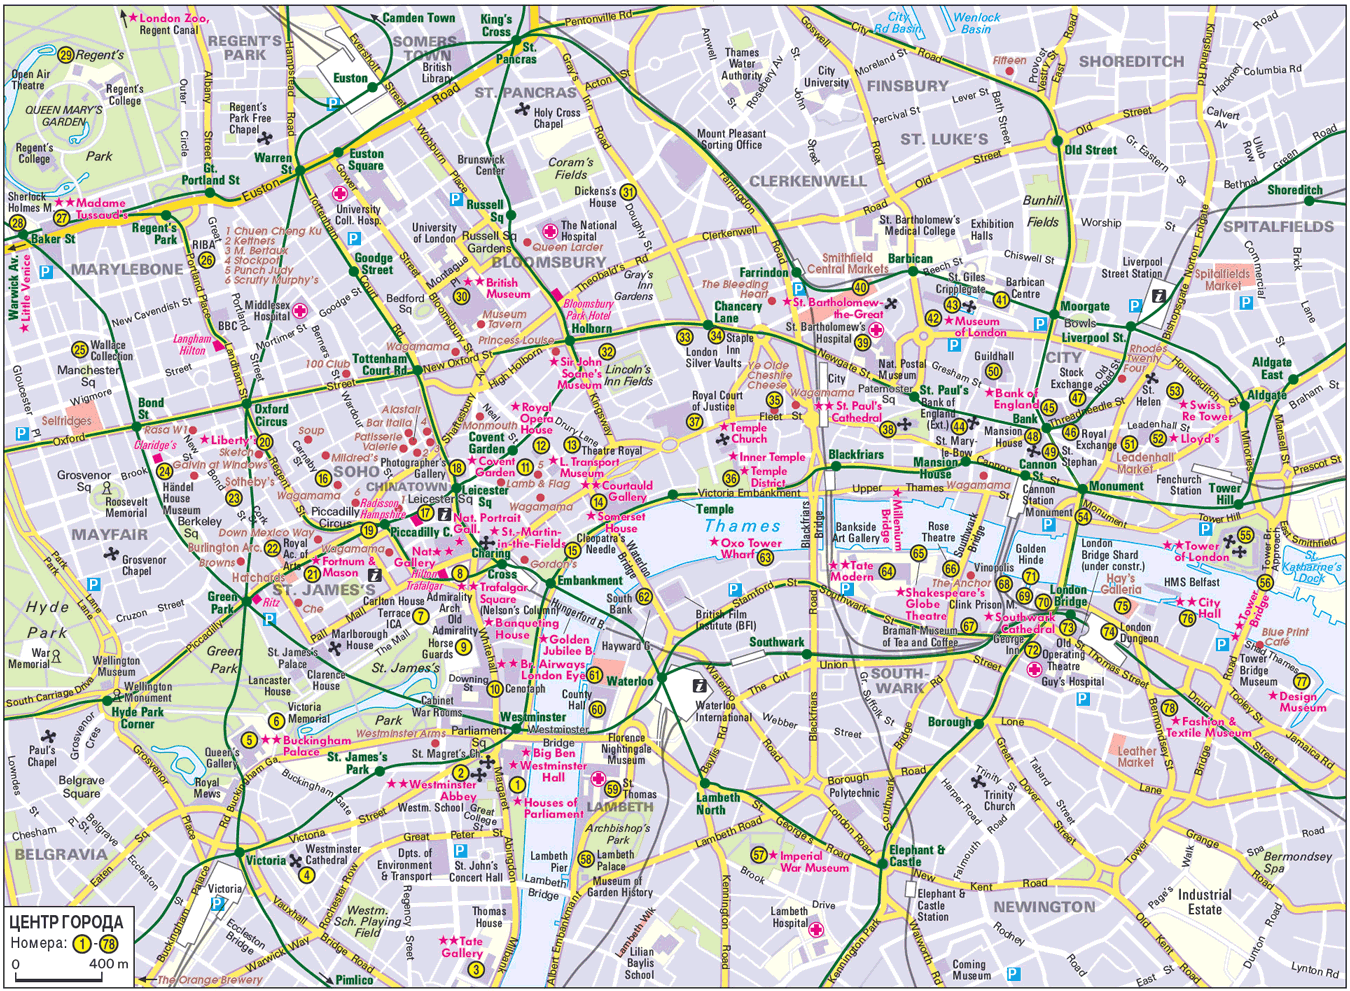Screen dimensions: 1350x991
Task: Click the BELGRAVIA district label
Action: (x=60, y=854)
